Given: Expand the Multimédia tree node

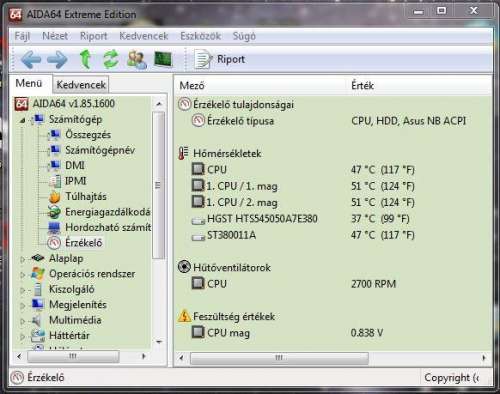Looking at the screenshot, I should click(22, 321).
